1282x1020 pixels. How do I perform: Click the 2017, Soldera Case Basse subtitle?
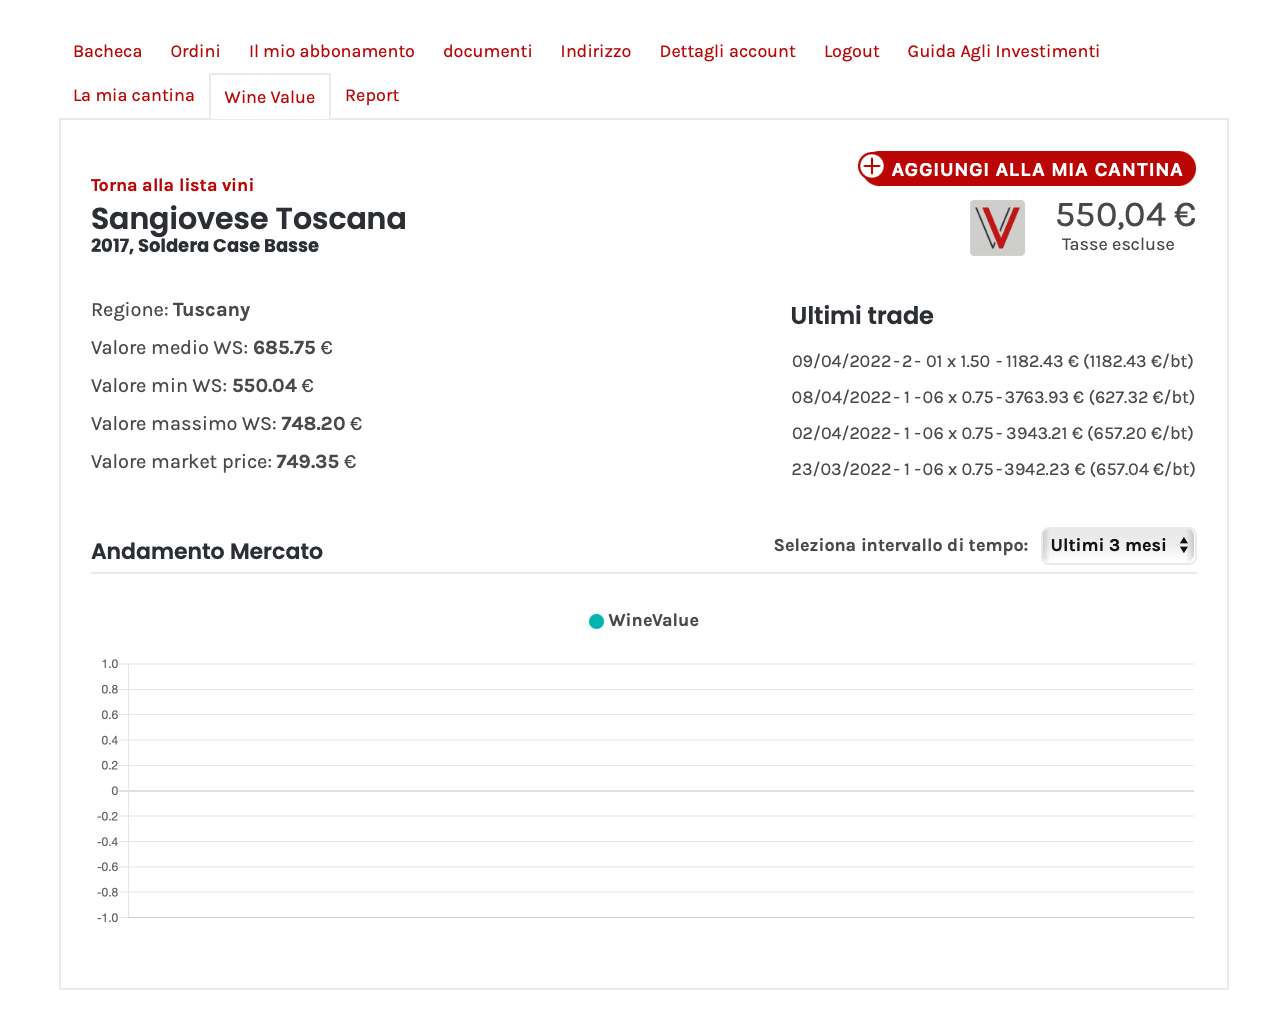(205, 246)
